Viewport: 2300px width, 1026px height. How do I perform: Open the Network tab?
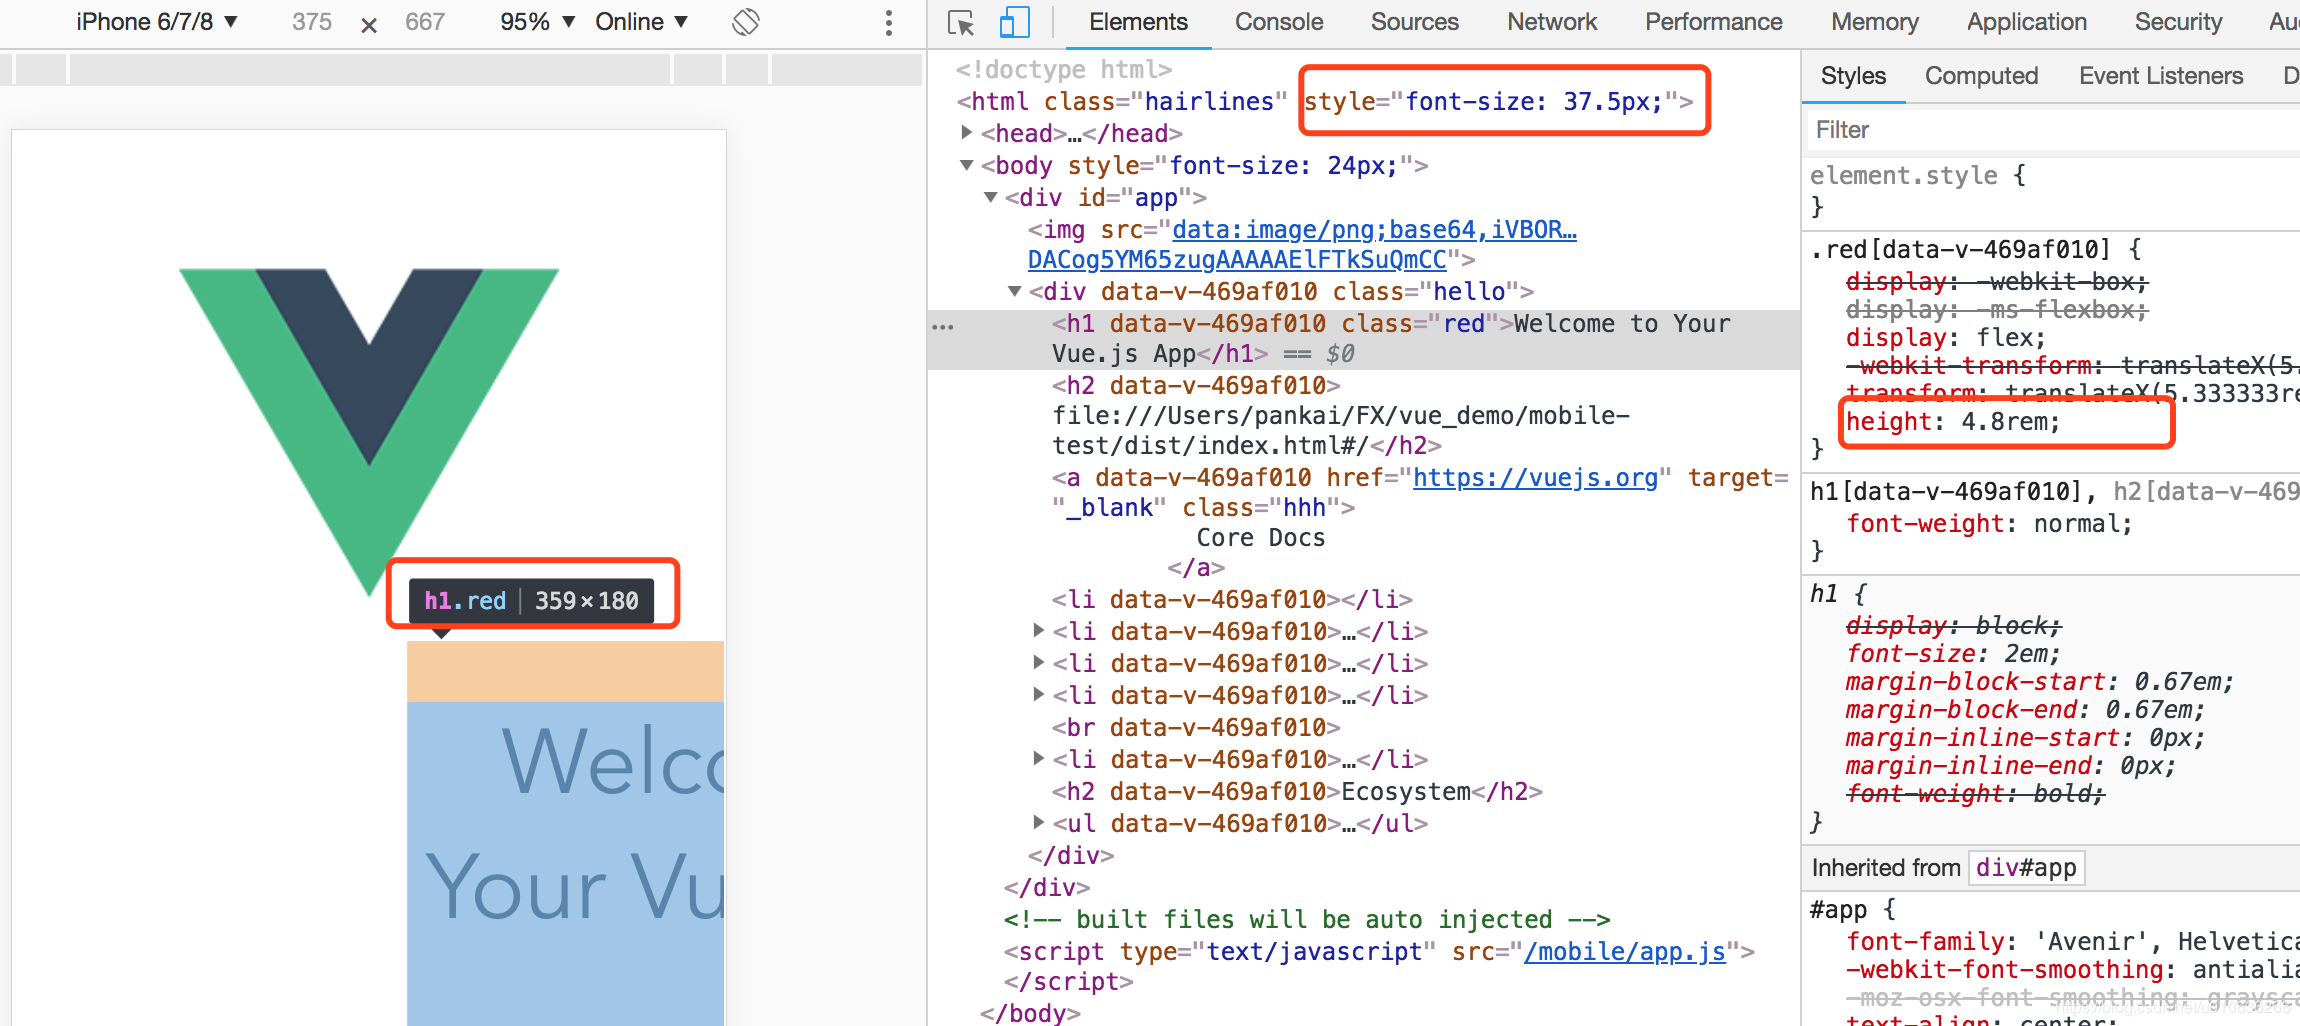[1552, 22]
